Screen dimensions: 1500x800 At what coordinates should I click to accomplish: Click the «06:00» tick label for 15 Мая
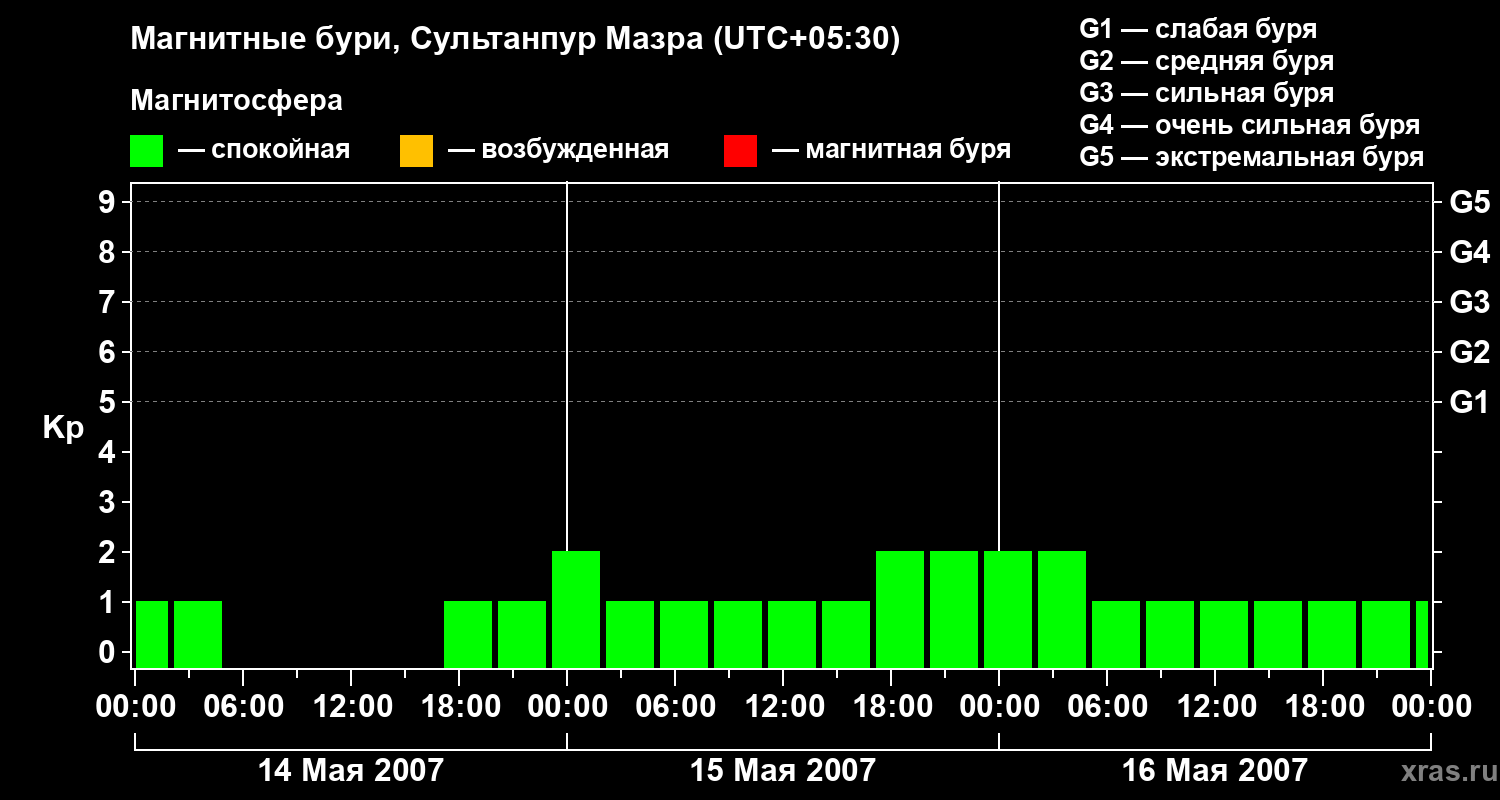click(675, 707)
